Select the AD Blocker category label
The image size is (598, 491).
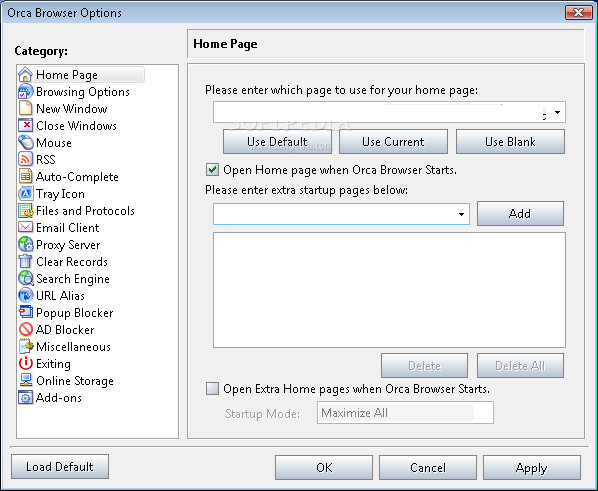coord(65,330)
